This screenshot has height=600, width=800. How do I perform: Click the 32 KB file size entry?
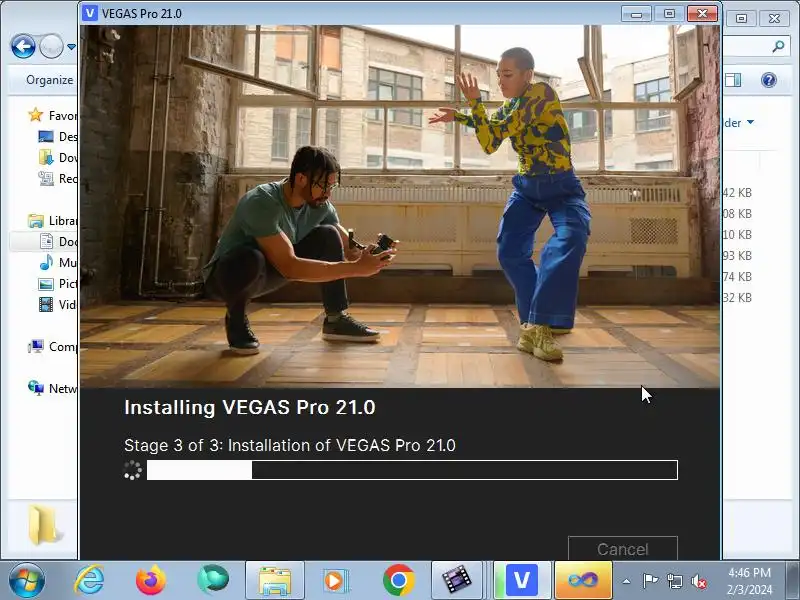pos(737,297)
